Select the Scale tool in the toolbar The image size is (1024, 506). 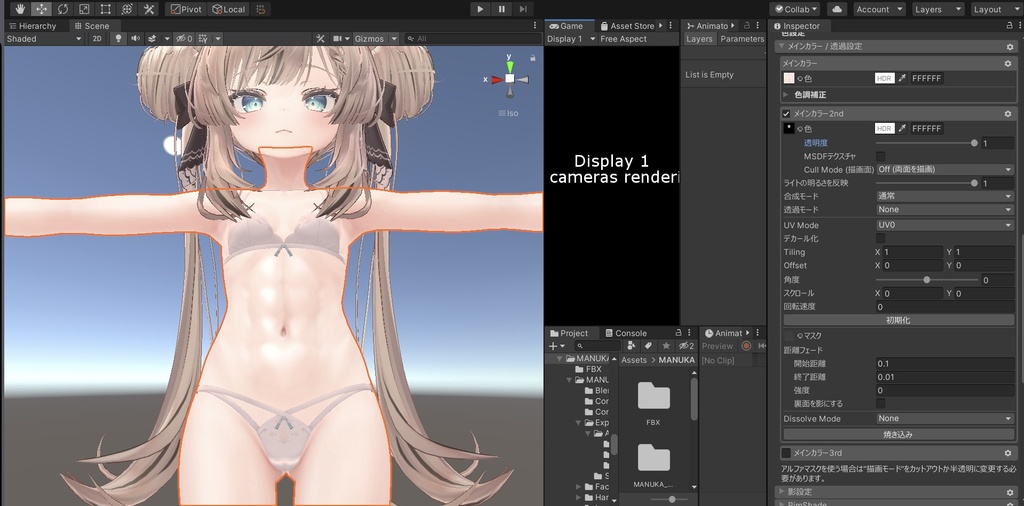(84, 9)
